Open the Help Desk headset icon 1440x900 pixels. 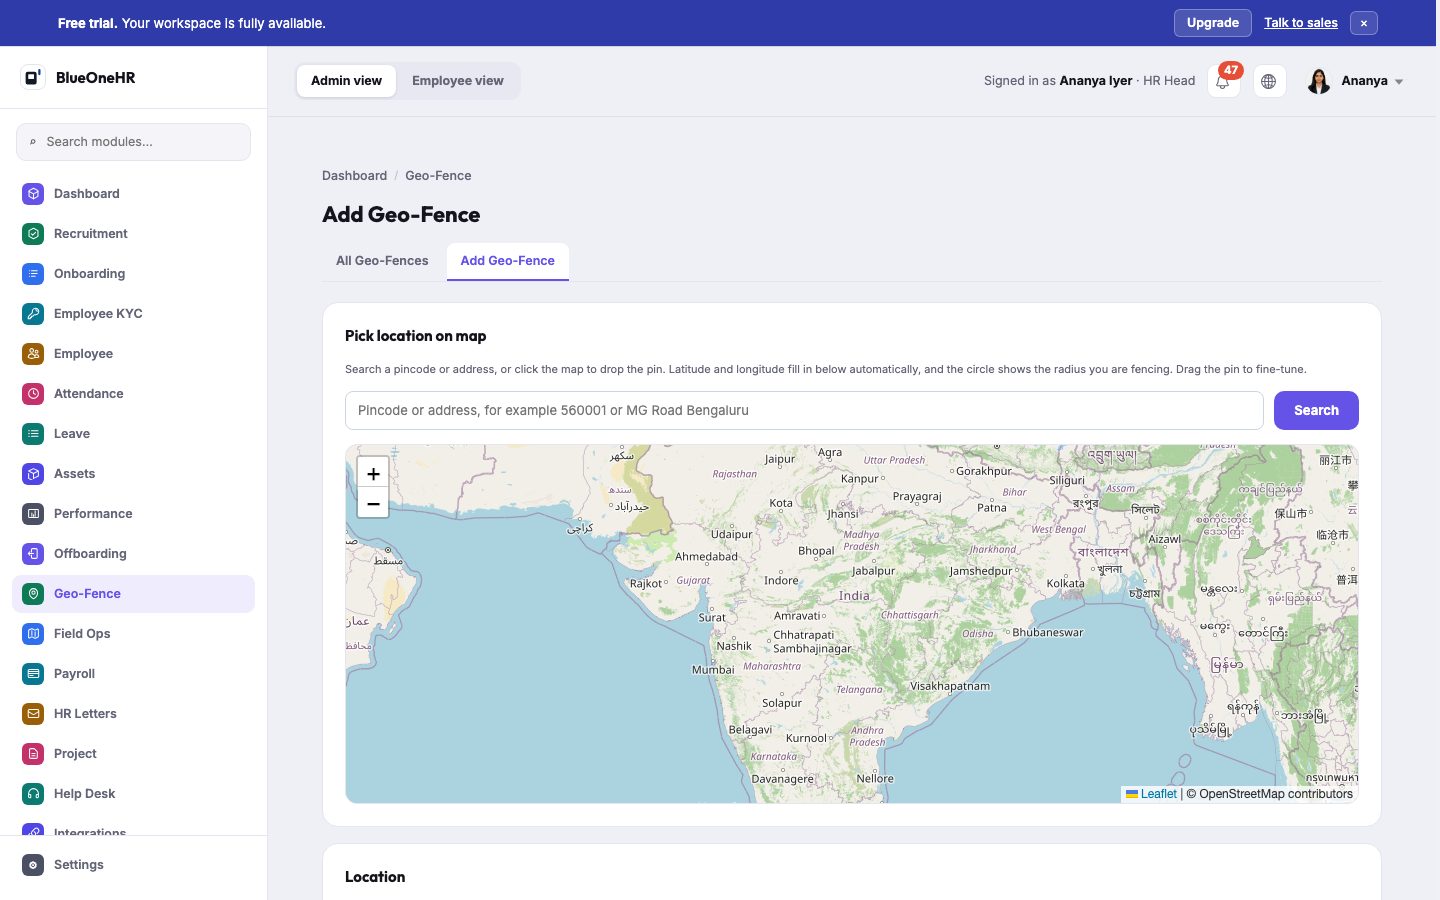pos(33,794)
